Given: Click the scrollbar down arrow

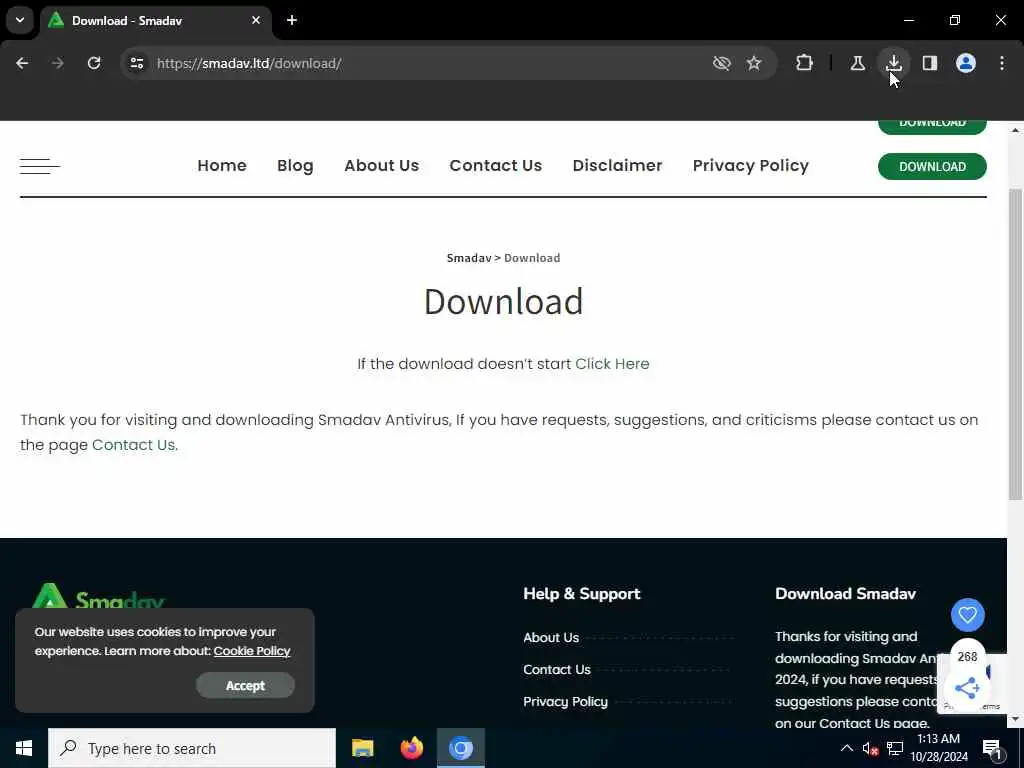Looking at the screenshot, I should [1015, 720].
